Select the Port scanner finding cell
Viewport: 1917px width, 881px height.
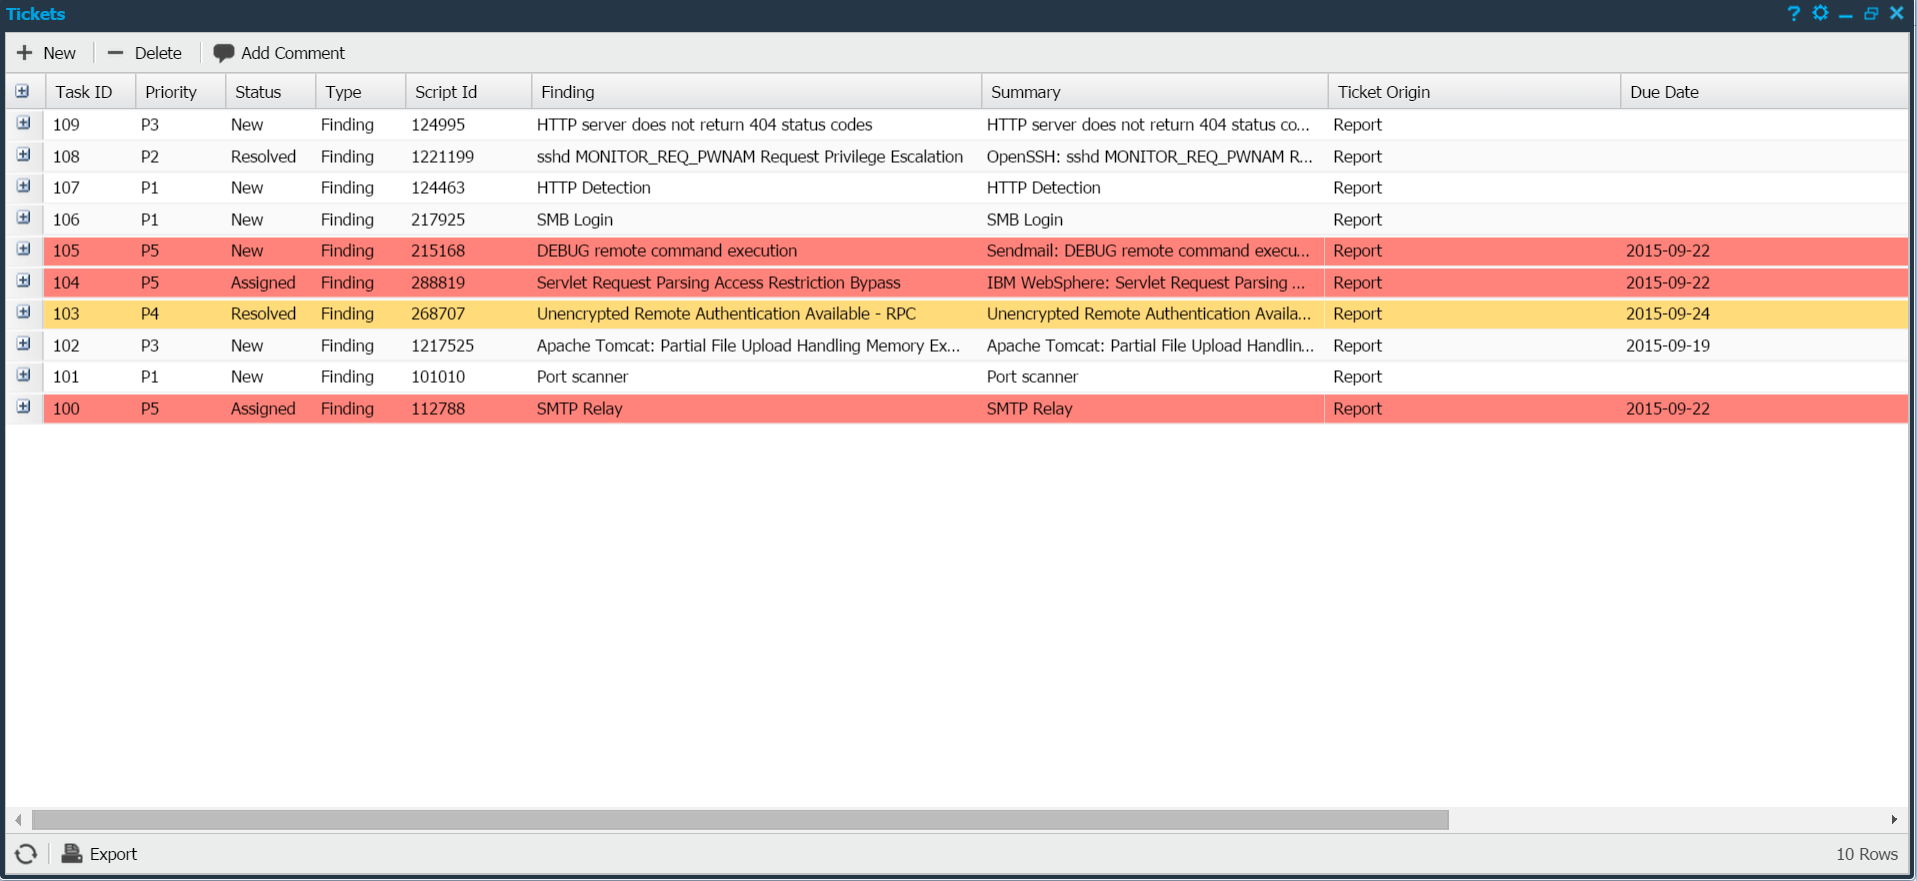pyautogui.click(x=582, y=377)
